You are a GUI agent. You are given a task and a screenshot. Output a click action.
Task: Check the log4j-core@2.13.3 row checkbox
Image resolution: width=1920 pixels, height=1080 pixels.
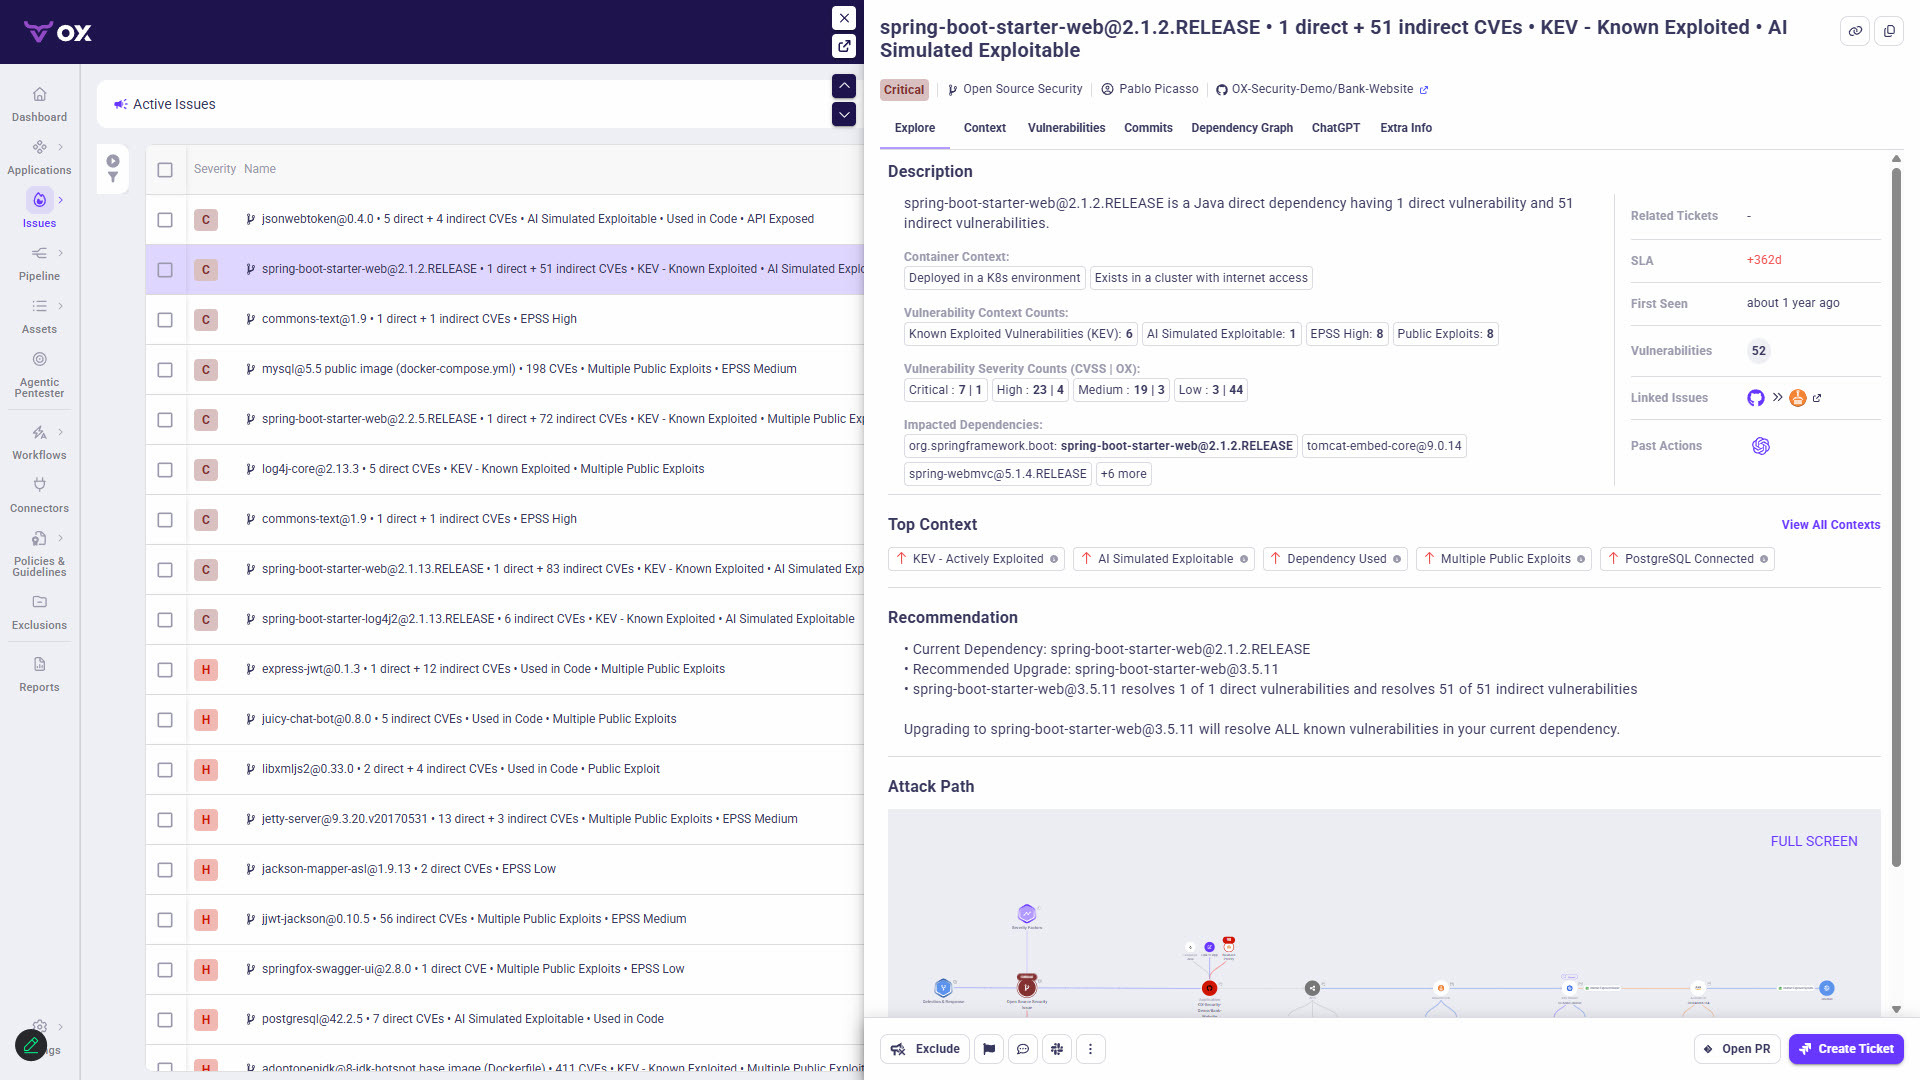pos(165,470)
